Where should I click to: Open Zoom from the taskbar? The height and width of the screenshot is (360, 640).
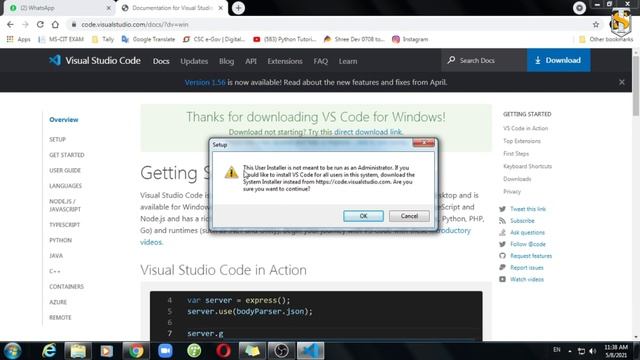(x=165, y=351)
